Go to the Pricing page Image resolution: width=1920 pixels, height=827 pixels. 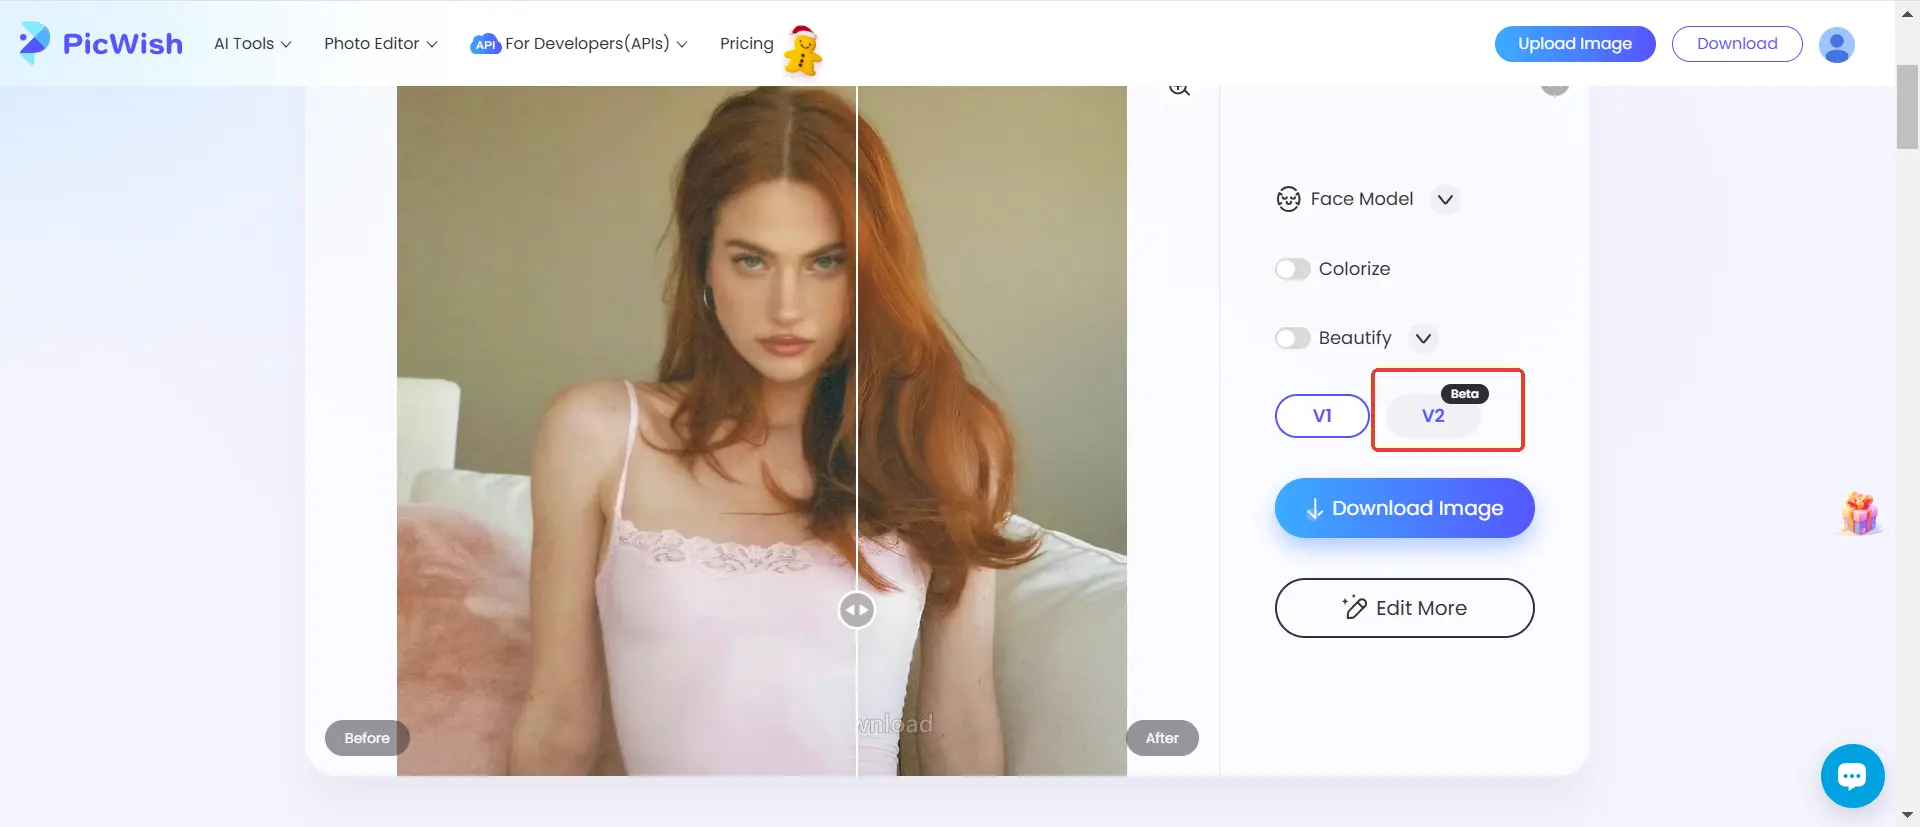[747, 44]
